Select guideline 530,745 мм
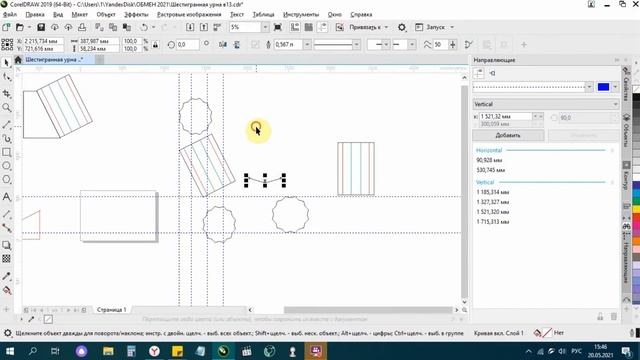 pos(491,170)
